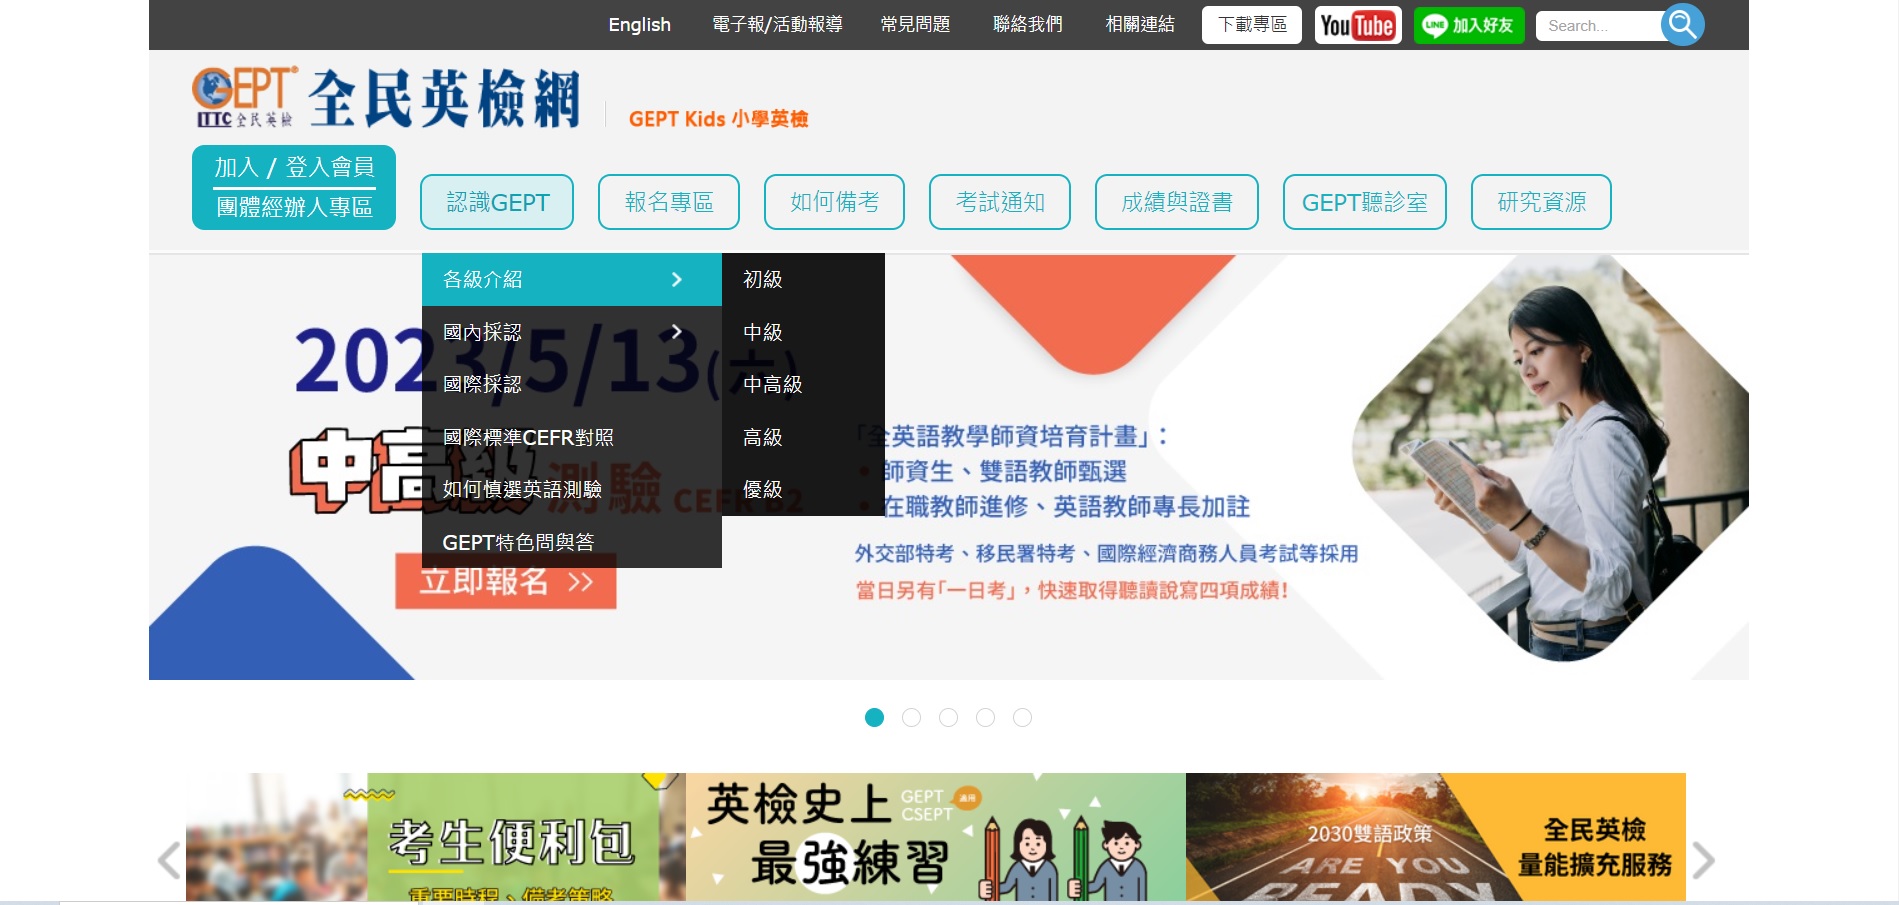The height and width of the screenshot is (905, 1899).
Task: Show previous banner with left arrow
Action: pyautogui.click(x=169, y=860)
